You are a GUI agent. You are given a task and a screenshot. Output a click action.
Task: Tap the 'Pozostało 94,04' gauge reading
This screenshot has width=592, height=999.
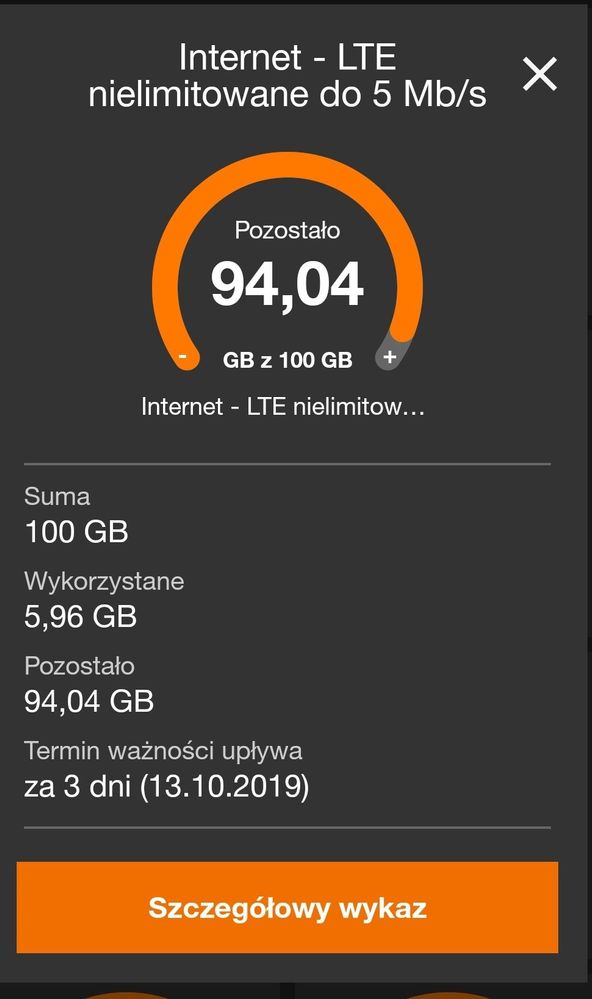(x=287, y=270)
